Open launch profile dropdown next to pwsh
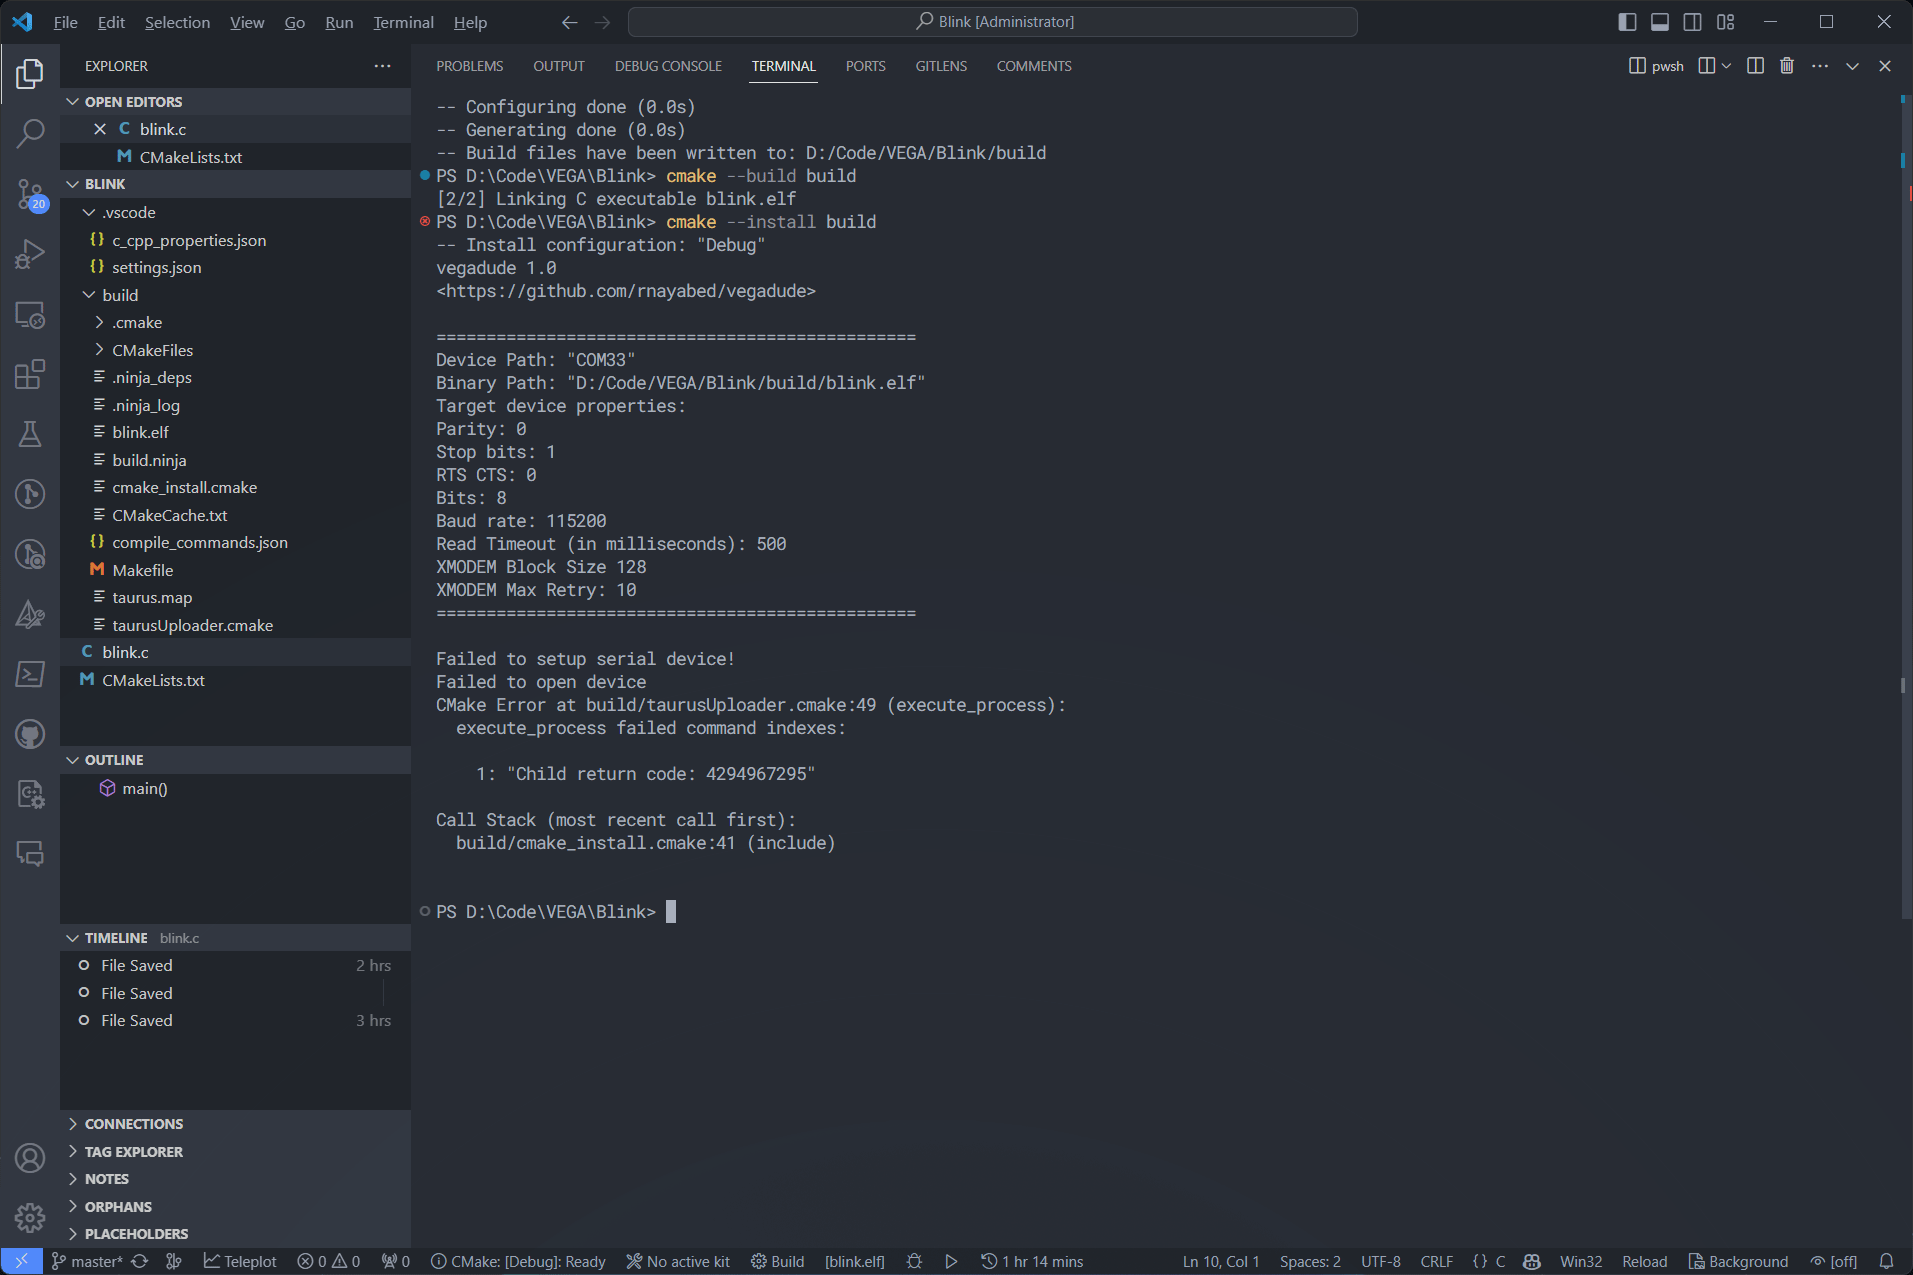This screenshot has height=1275, width=1913. pos(1726,66)
